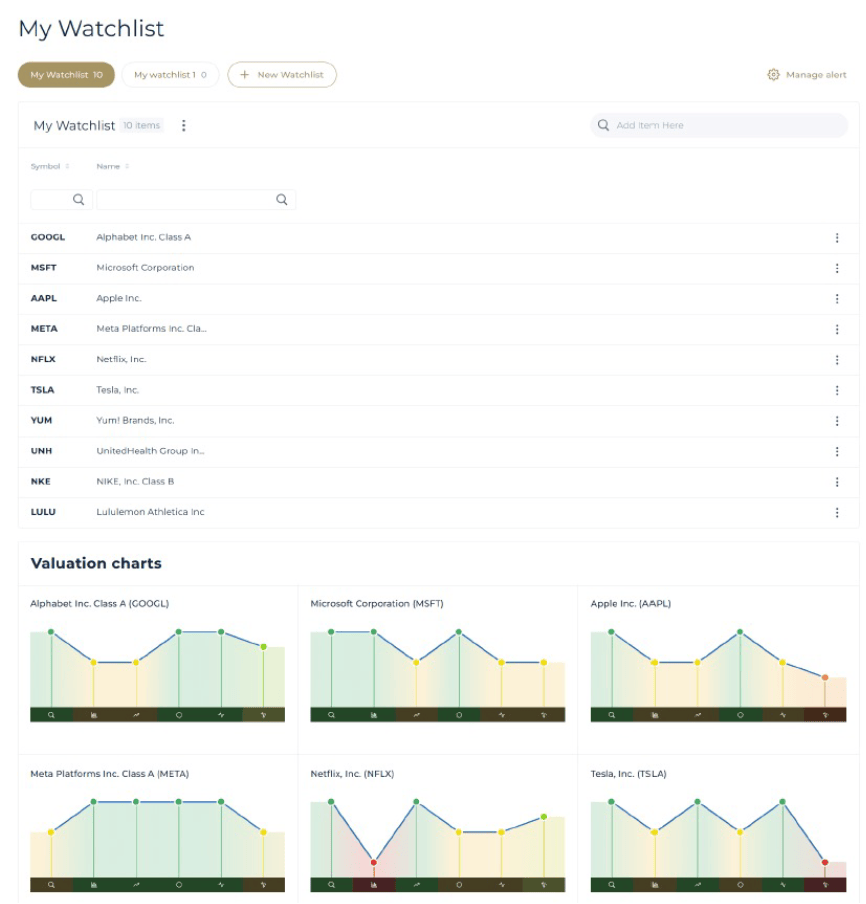Switch to the My Watchlist 10 tab
This screenshot has height=904, width=866.
(x=66, y=75)
